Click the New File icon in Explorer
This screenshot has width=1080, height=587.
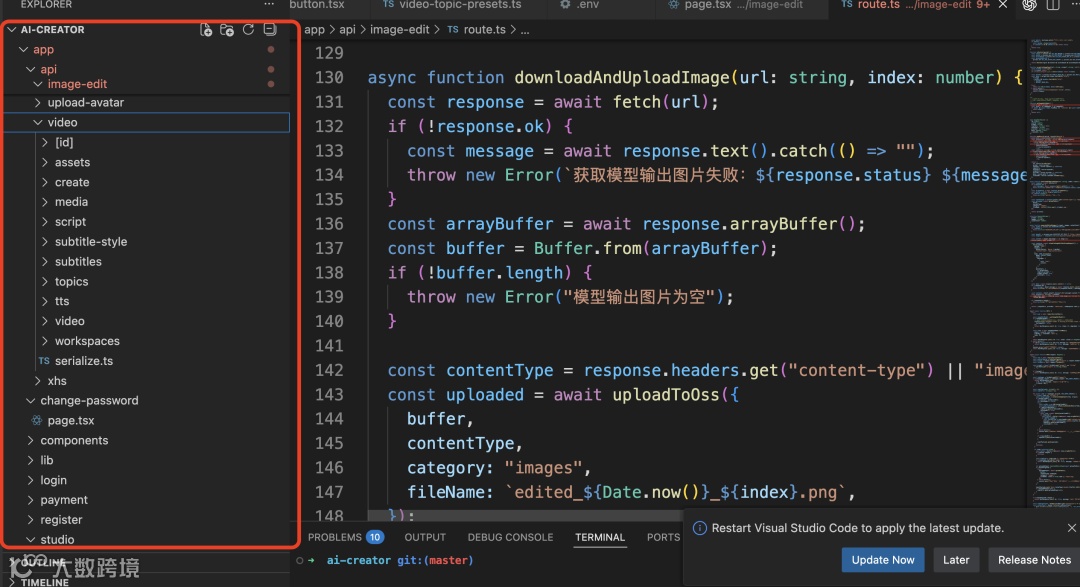206,30
